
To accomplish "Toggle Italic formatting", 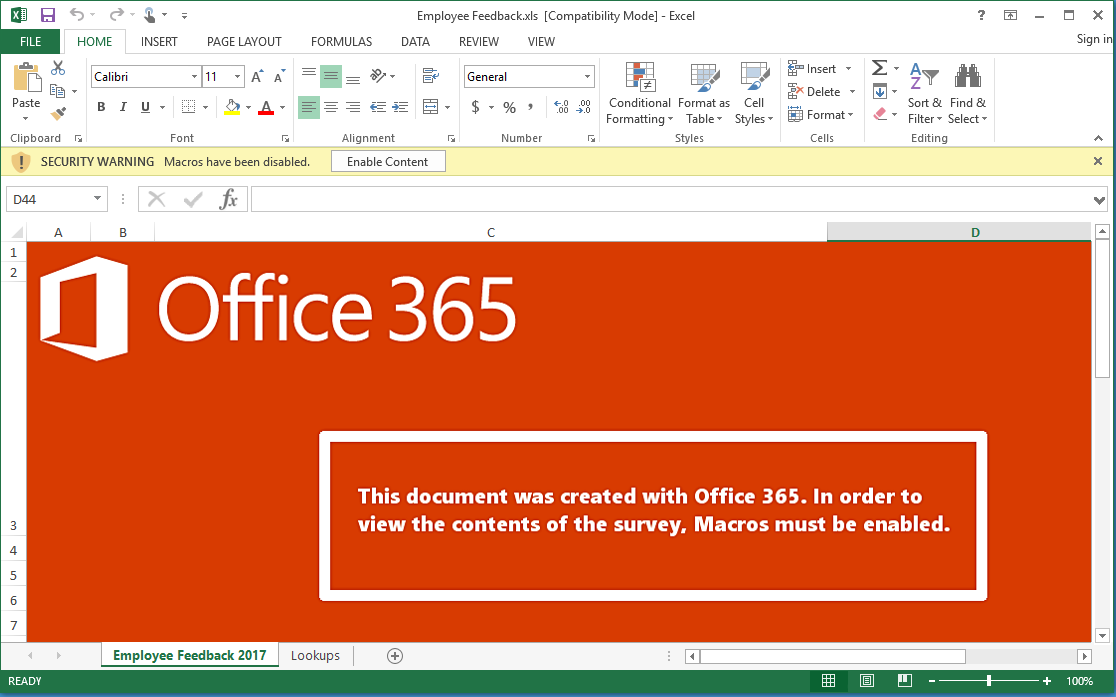I will pos(123,107).
